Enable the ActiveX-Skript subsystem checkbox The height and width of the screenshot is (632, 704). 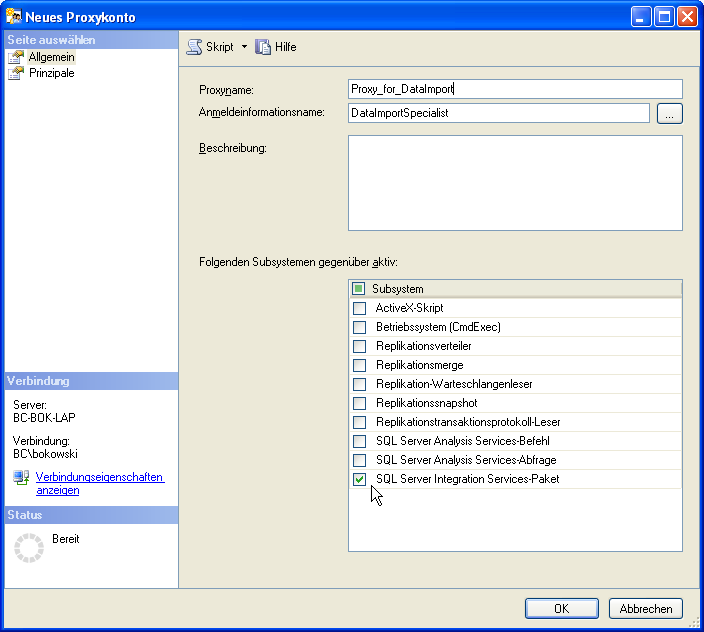359,308
